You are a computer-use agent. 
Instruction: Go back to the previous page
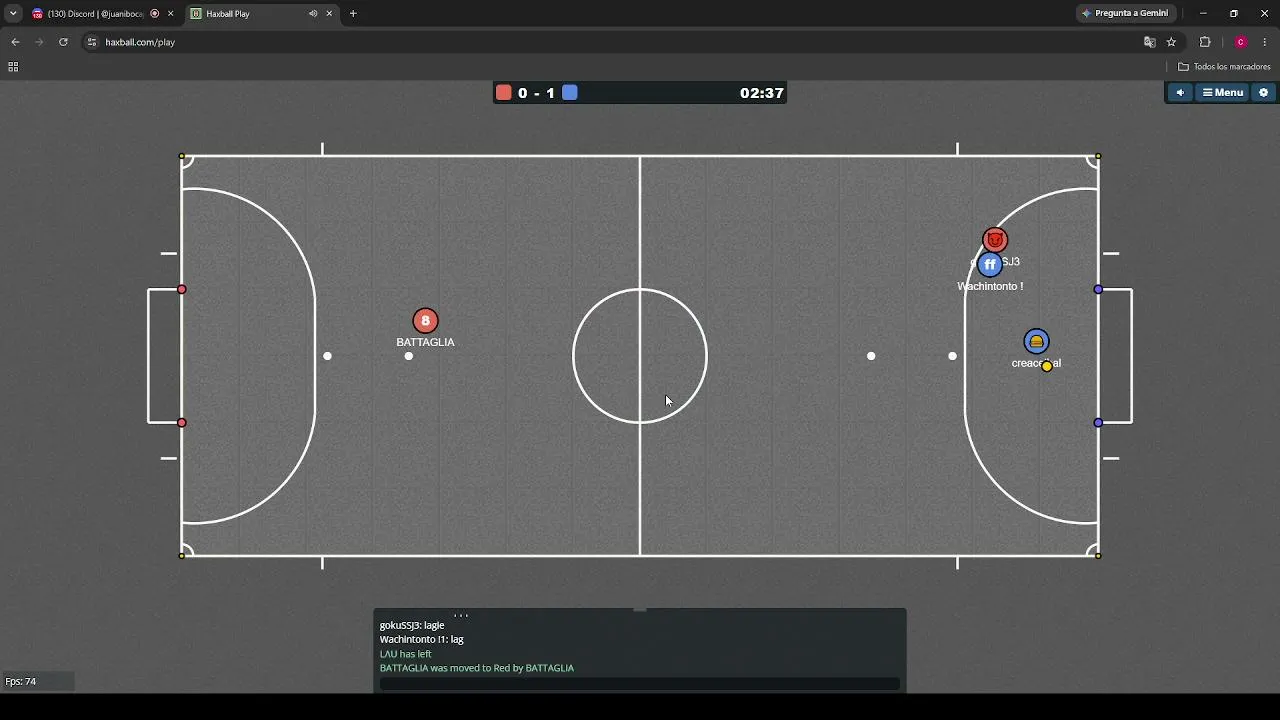(x=15, y=42)
